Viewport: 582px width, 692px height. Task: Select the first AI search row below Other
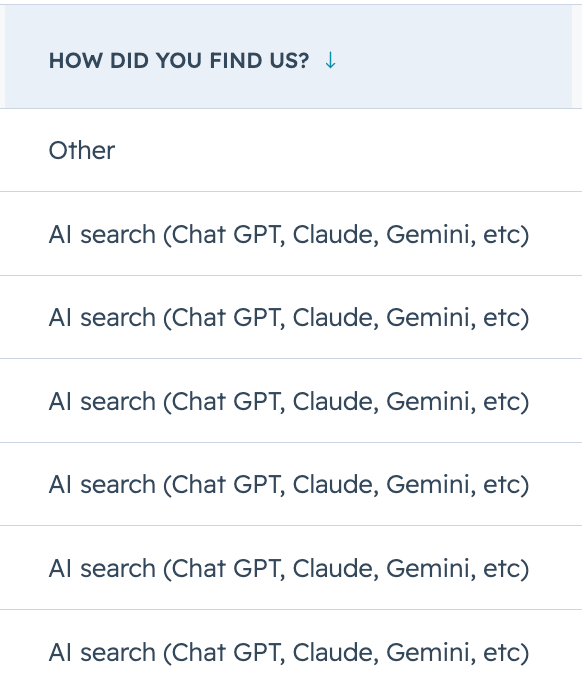pyautogui.click(x=291, y=233)
